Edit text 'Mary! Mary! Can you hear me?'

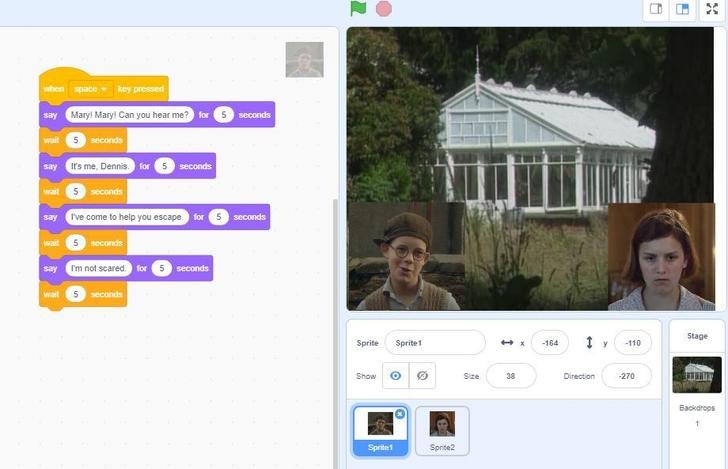tap(130, 115)
